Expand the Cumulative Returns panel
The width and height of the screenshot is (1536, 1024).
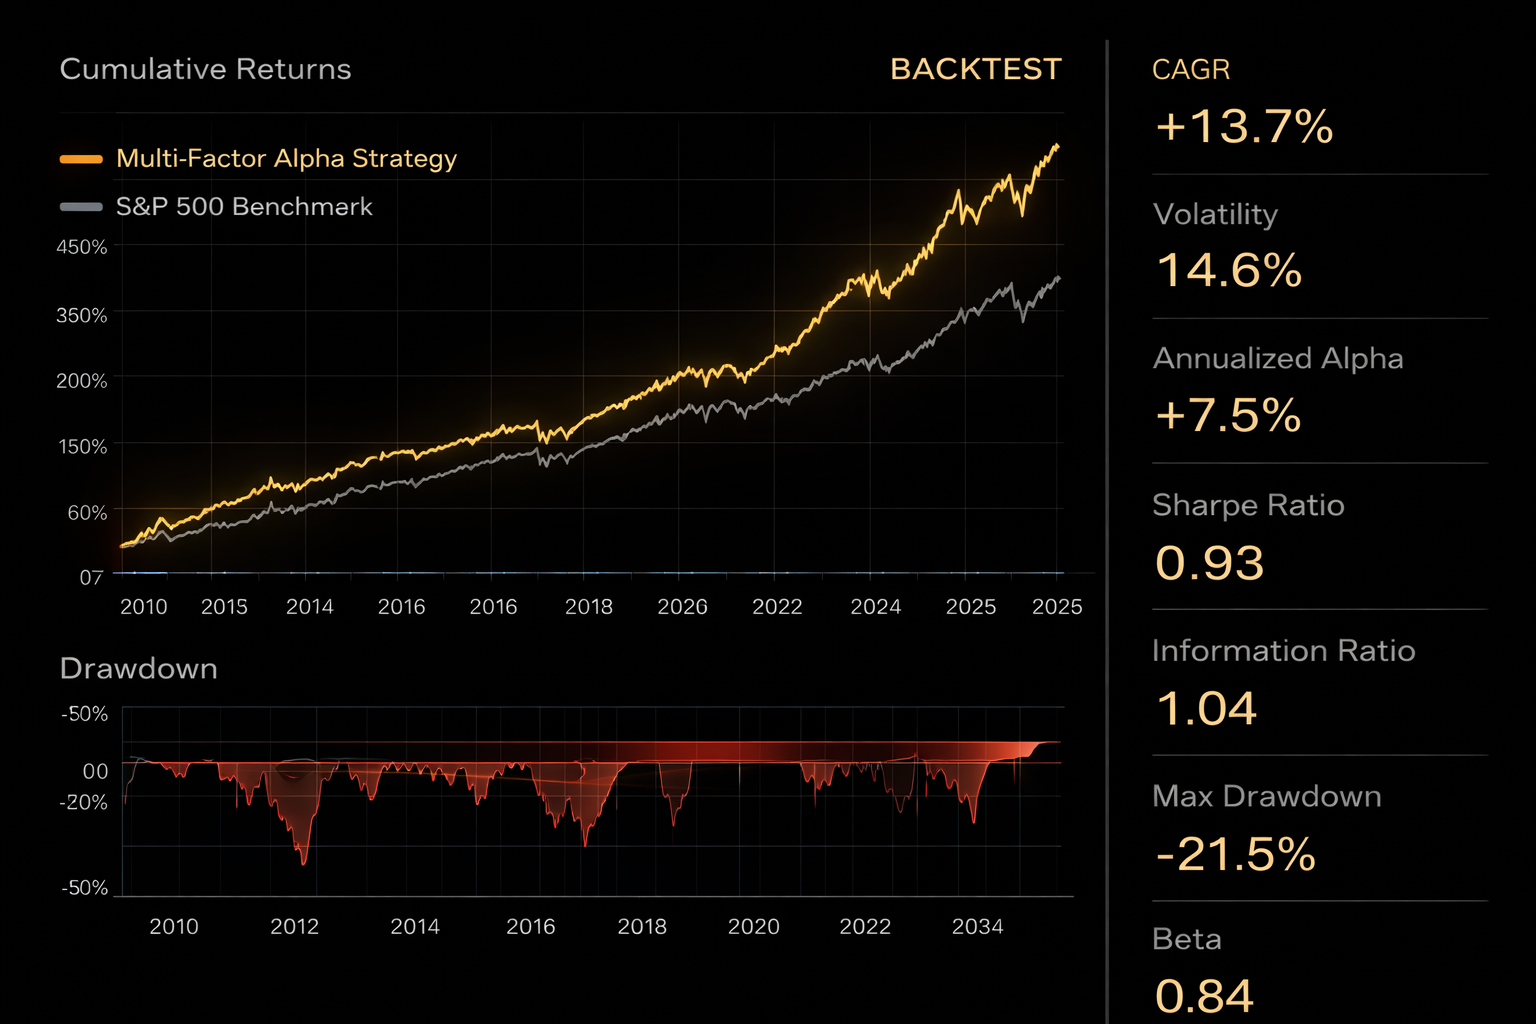point(205,69)
